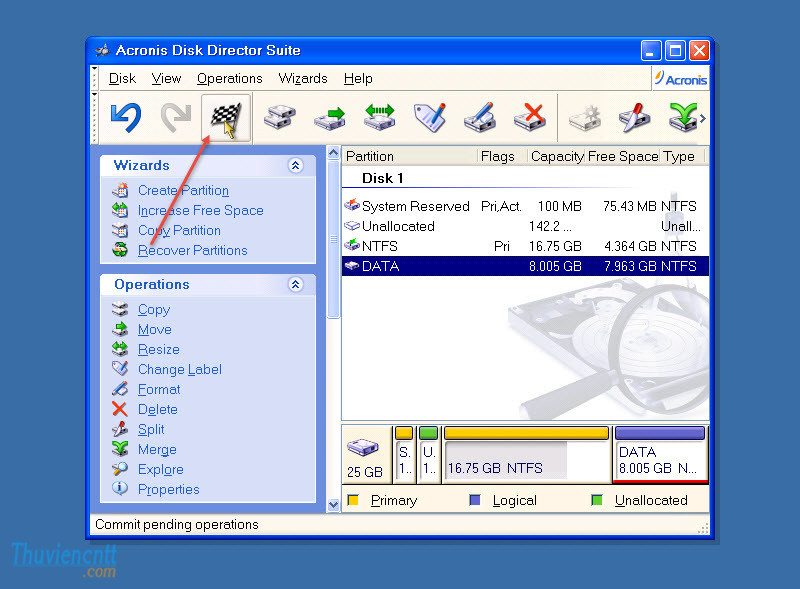Click the Copy partition toolbar icon
800x589 pixels.
(280, 117)
